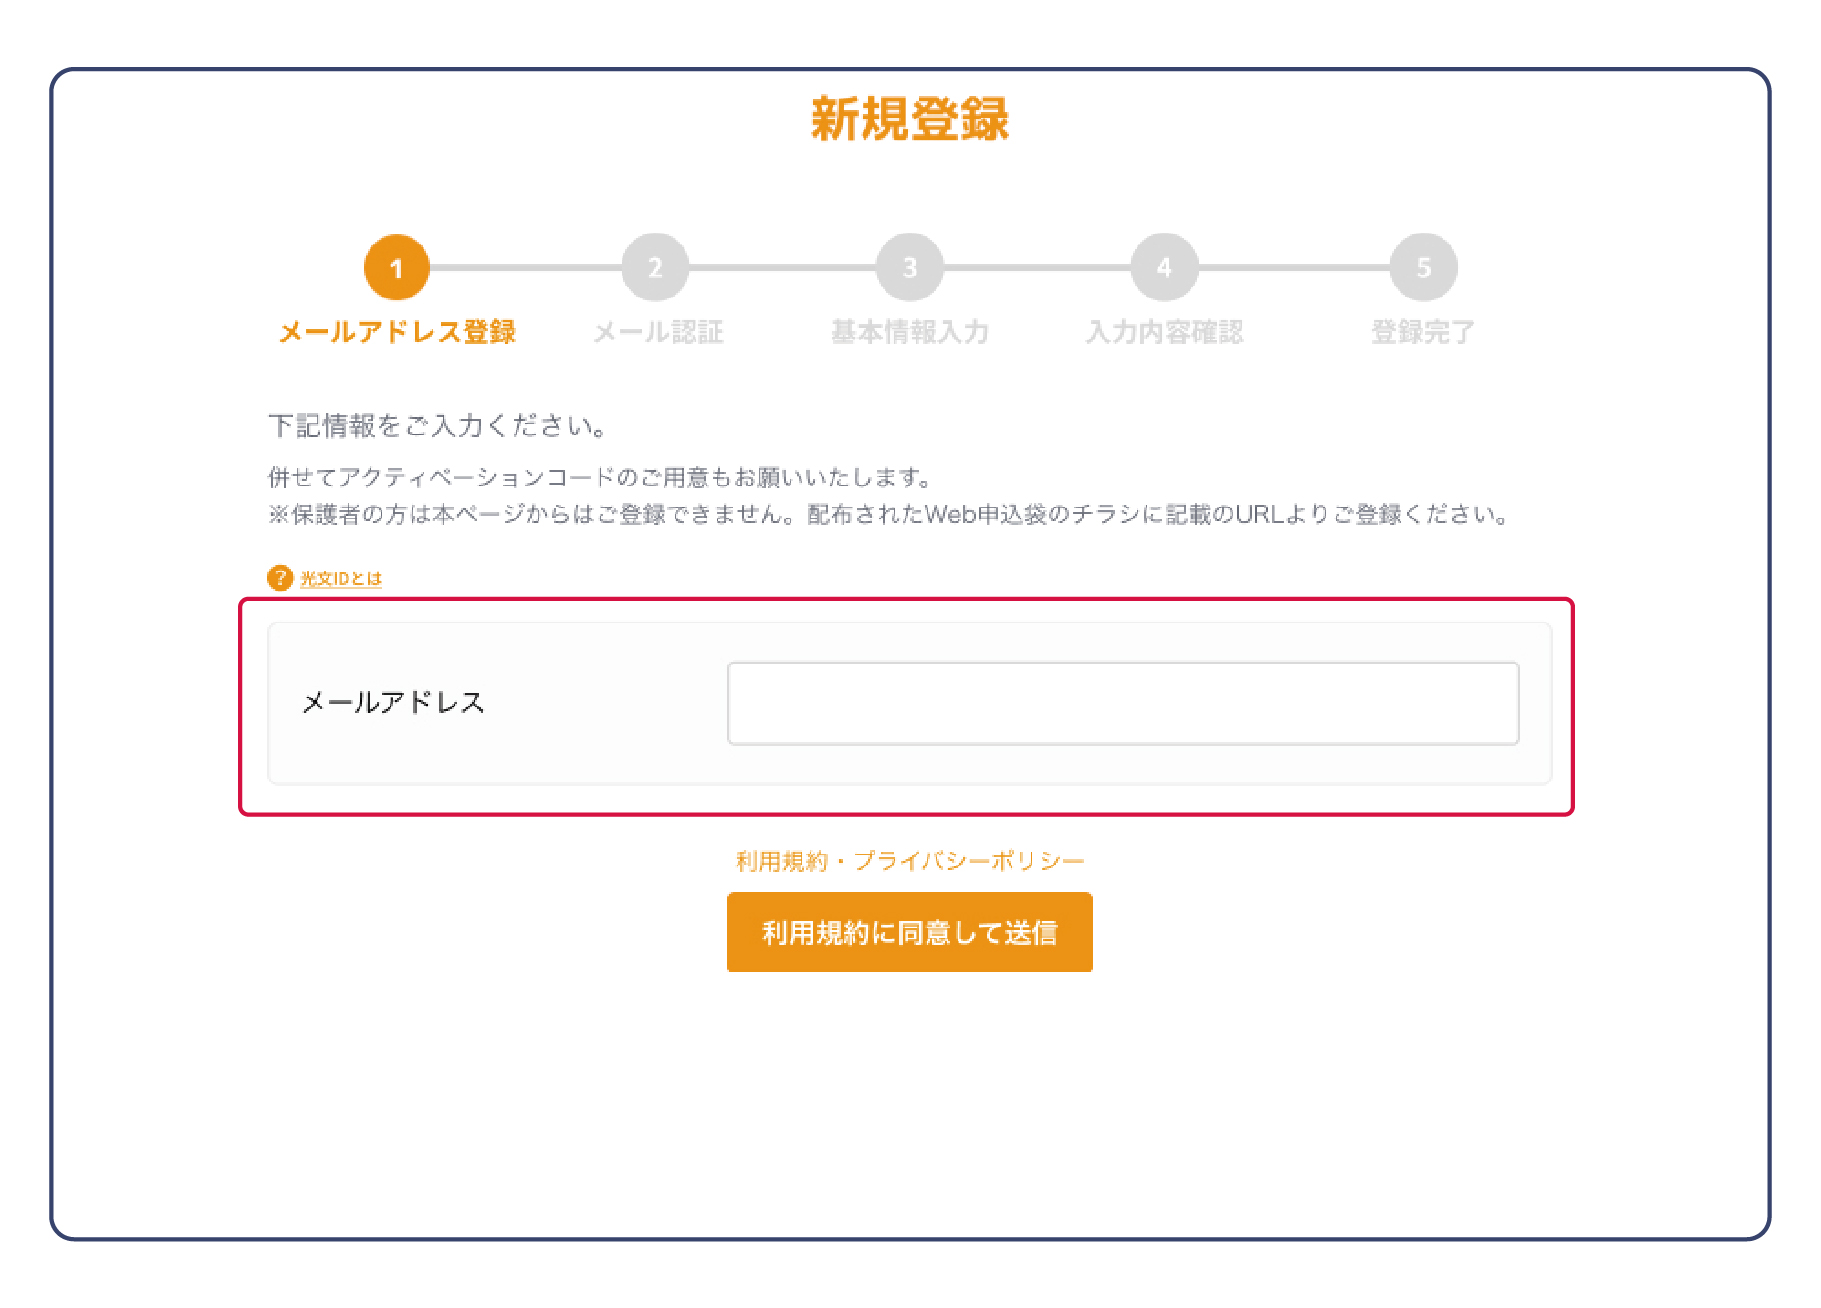The image size is (1821, 1308).
Task: Click the 下記情報をご入力ください instruction text
Action: pyautogui.click(x=437, y=426)
